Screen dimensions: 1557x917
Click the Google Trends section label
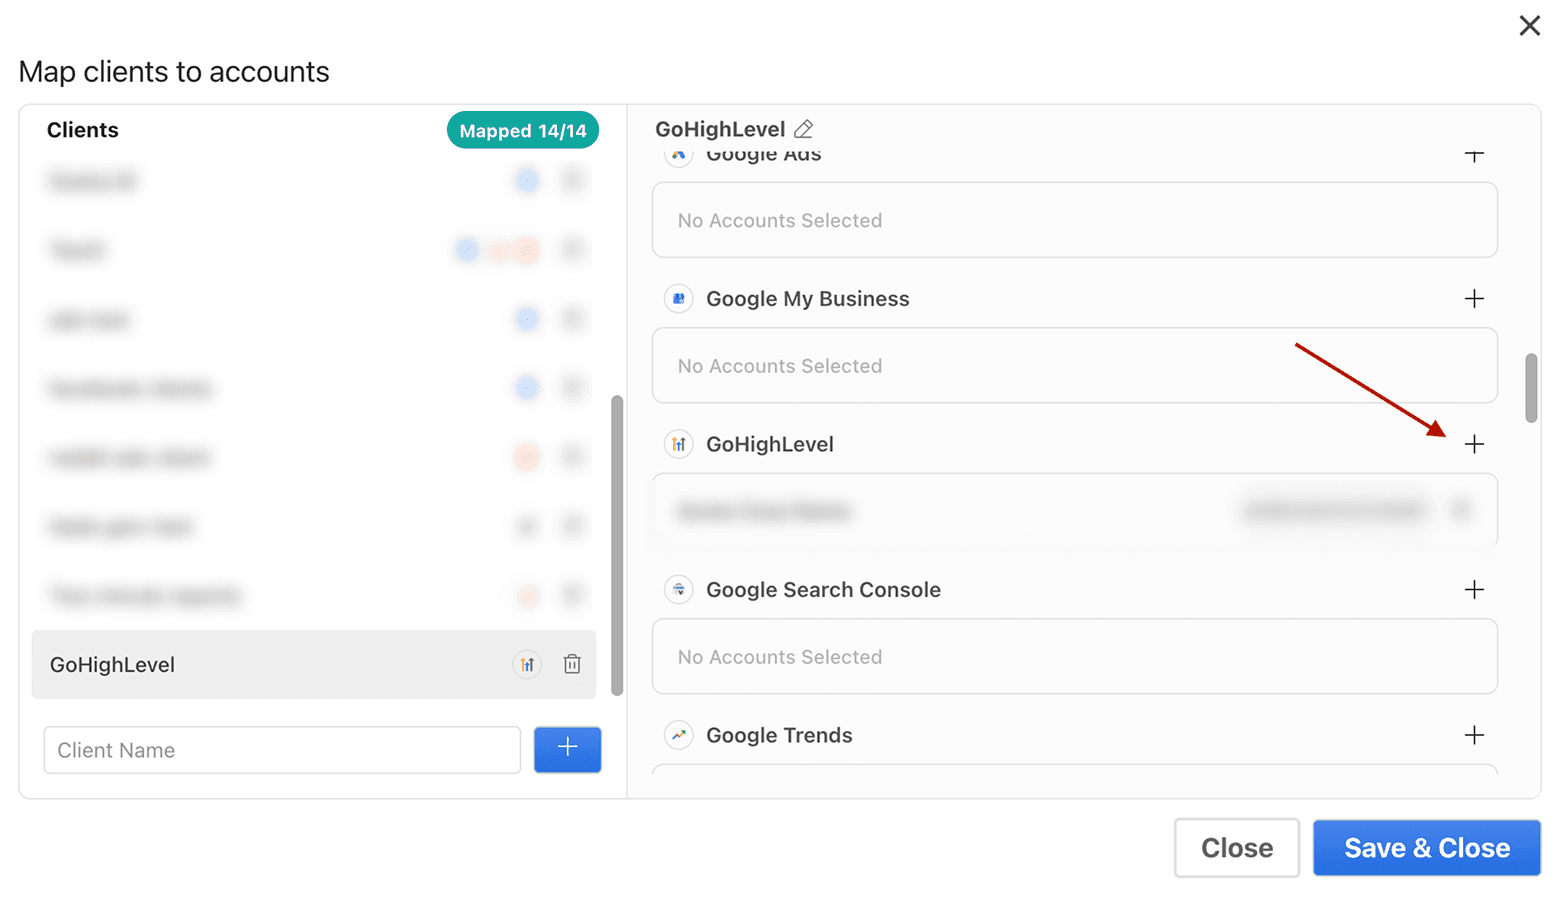click(779, 735)
